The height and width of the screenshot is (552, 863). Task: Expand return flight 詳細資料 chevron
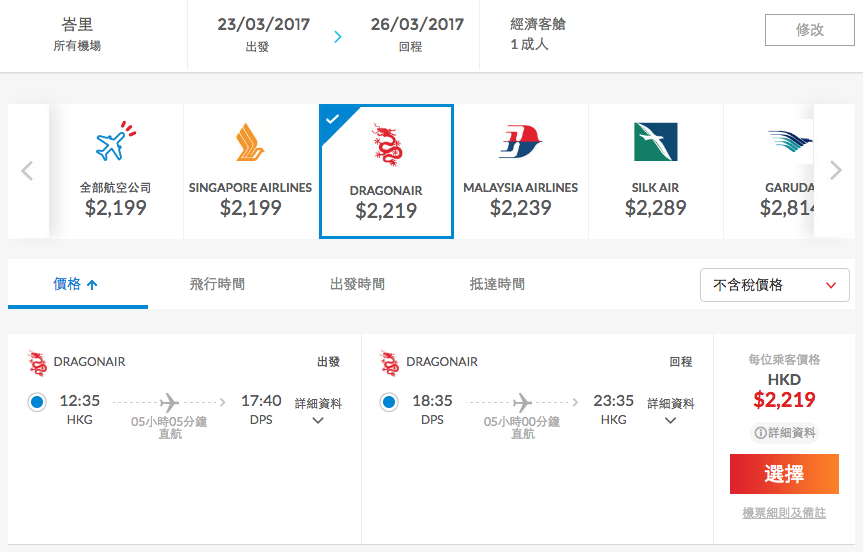[x=670, y=421]
